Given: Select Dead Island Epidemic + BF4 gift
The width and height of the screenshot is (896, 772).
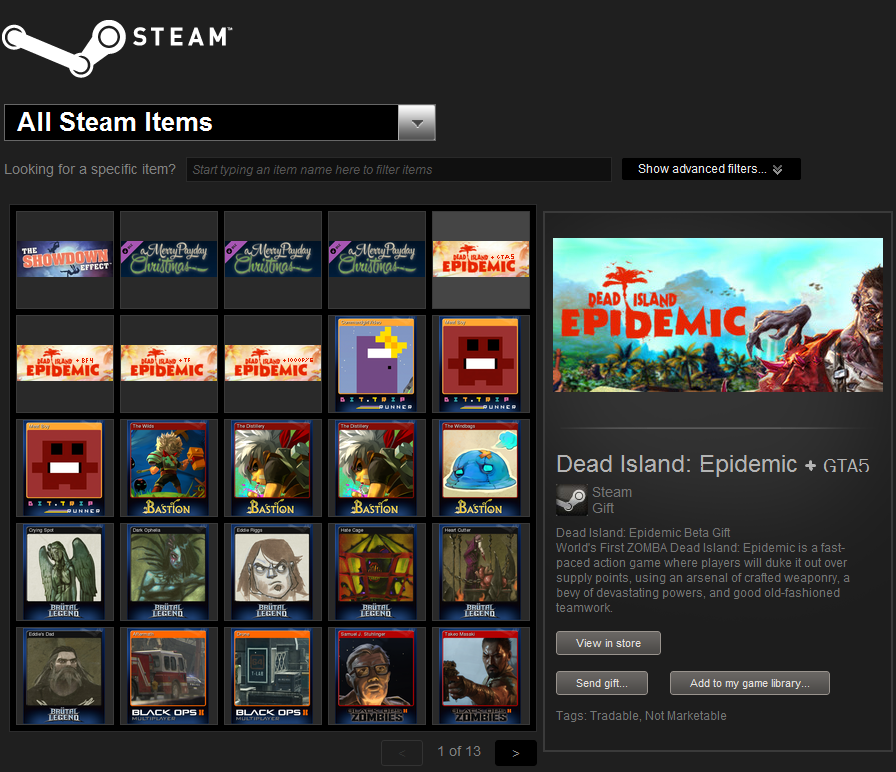Looking at the screenshot, I should pos(65,364).
